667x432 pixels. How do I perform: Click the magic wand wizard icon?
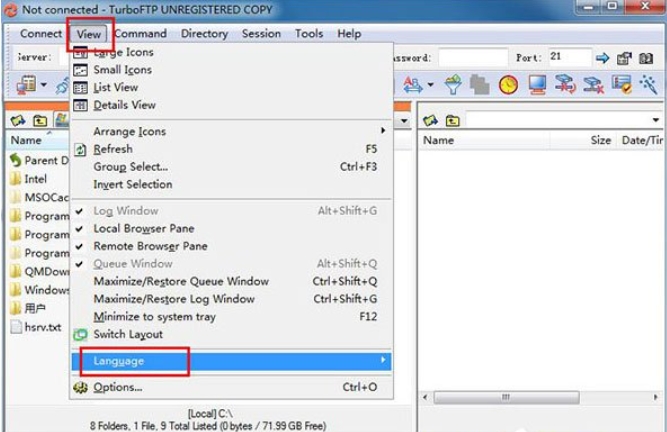649,85
